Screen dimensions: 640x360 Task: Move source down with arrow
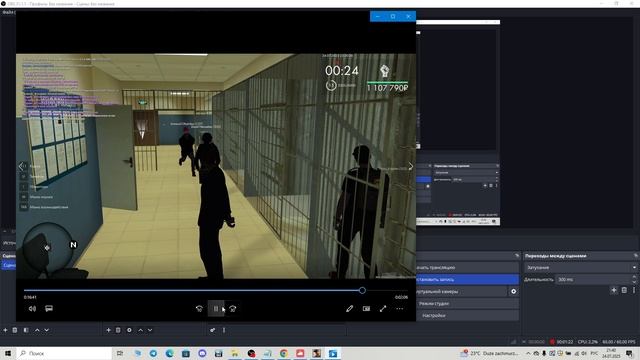pos(150,330)
